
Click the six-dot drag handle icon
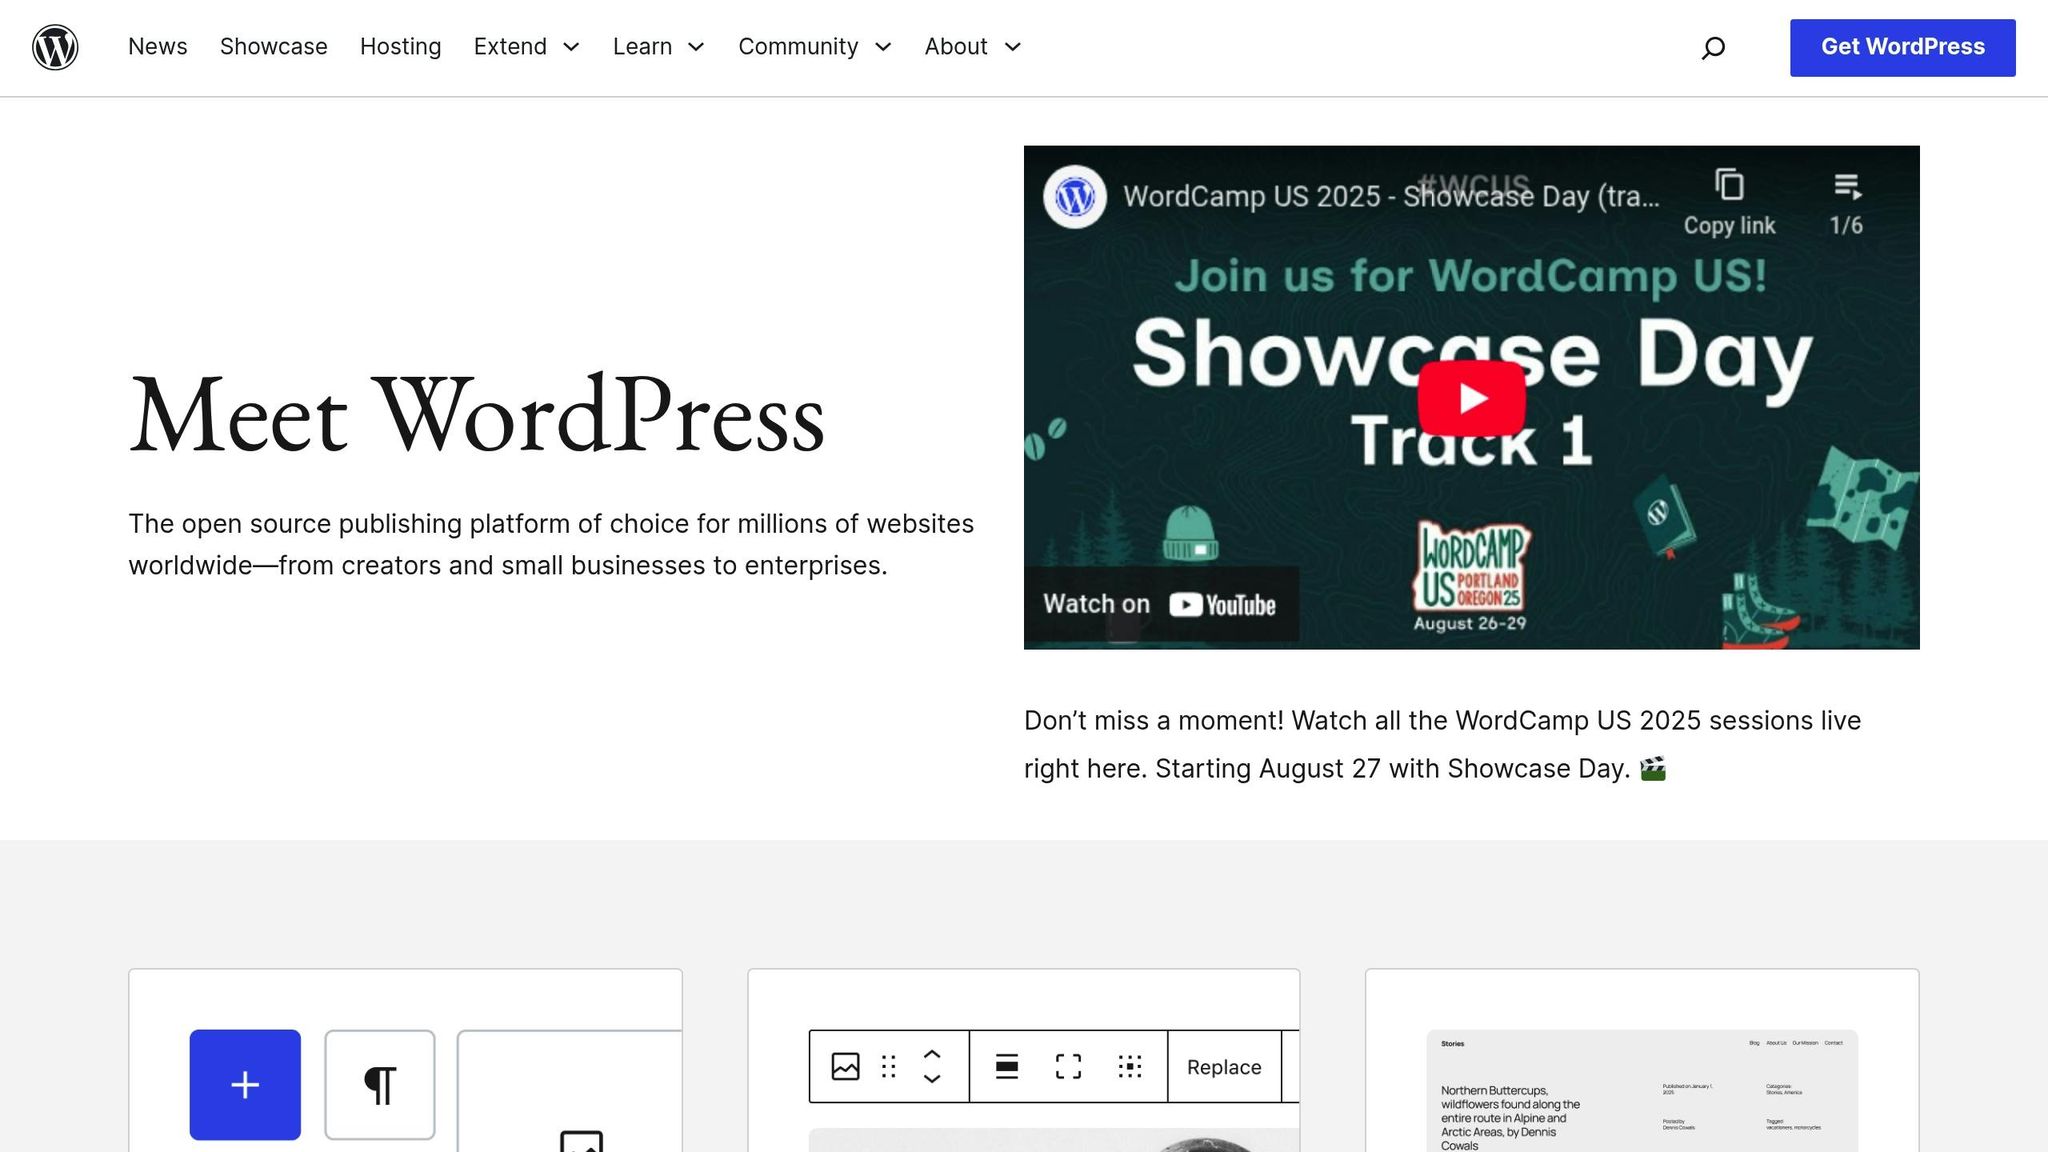pos(889,1066)
